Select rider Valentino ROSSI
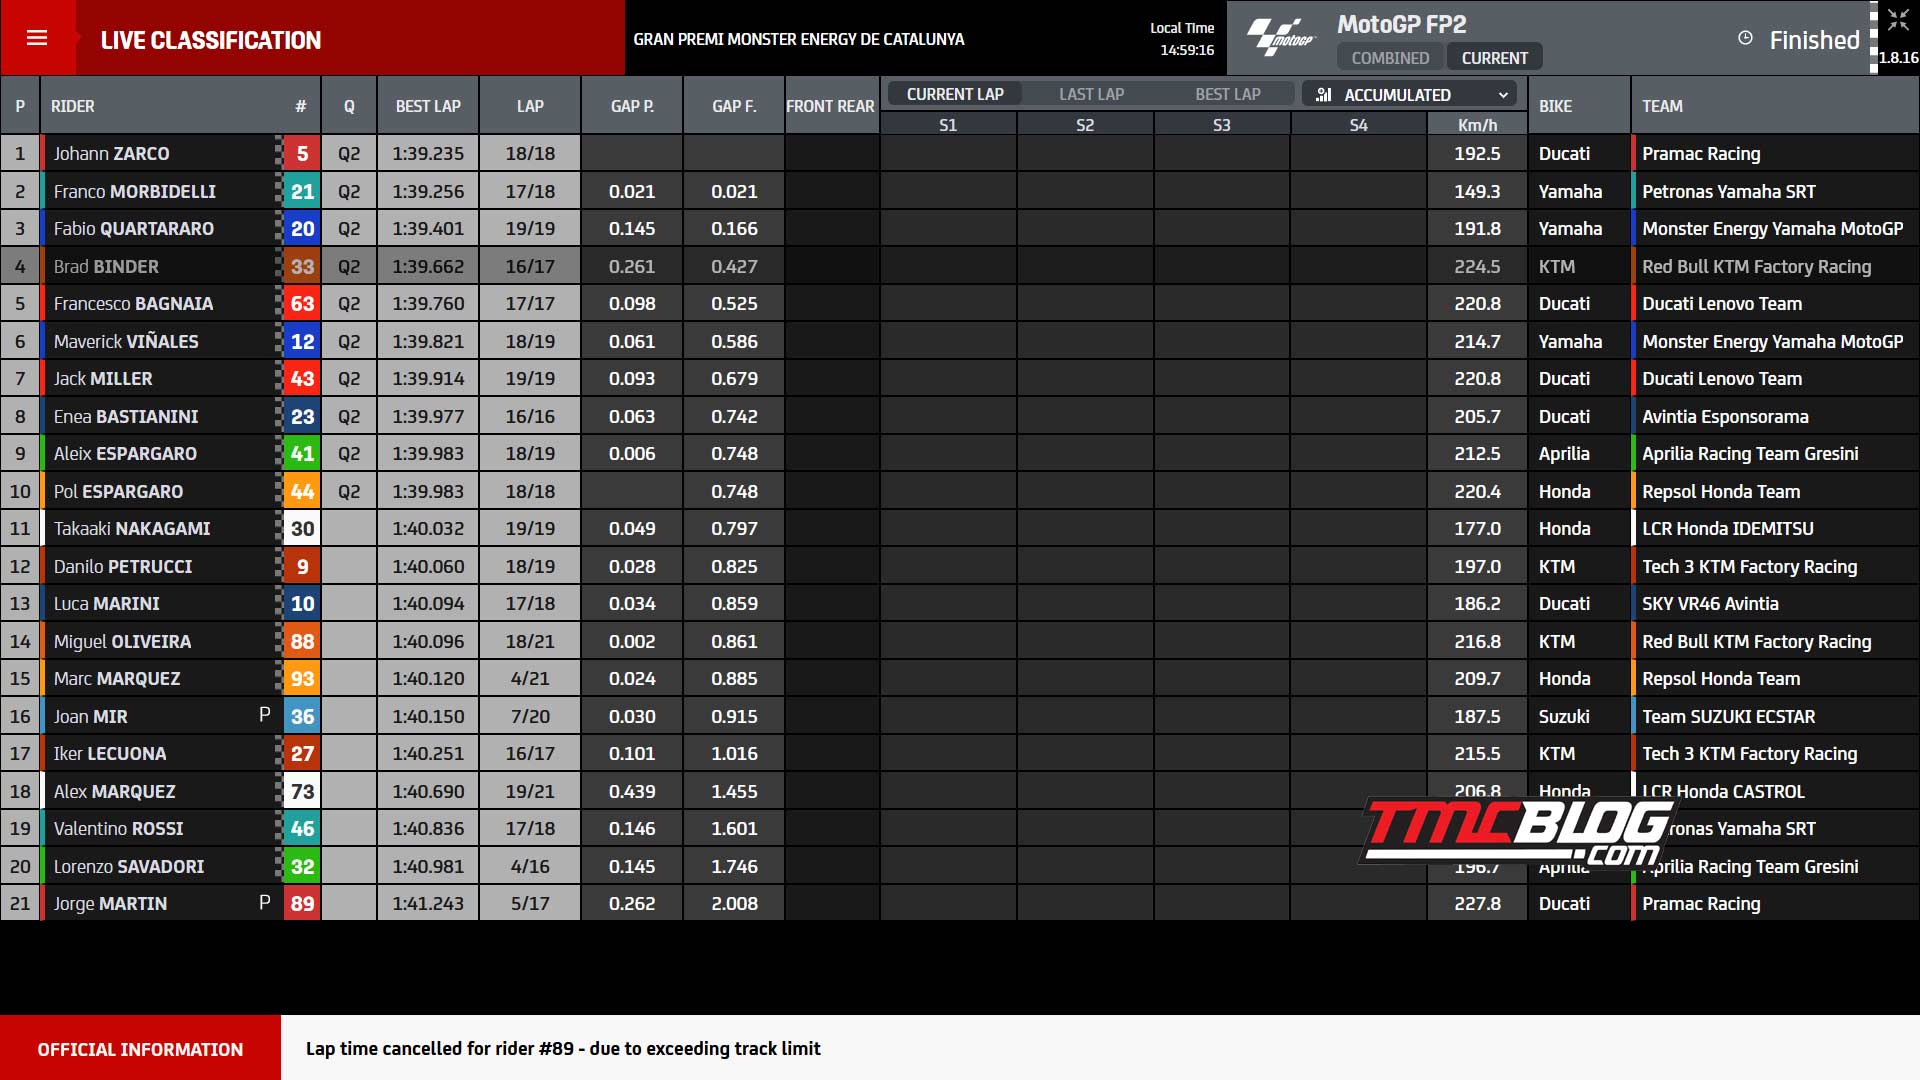Screen dimensions: 1920x1080 [118, 828]
